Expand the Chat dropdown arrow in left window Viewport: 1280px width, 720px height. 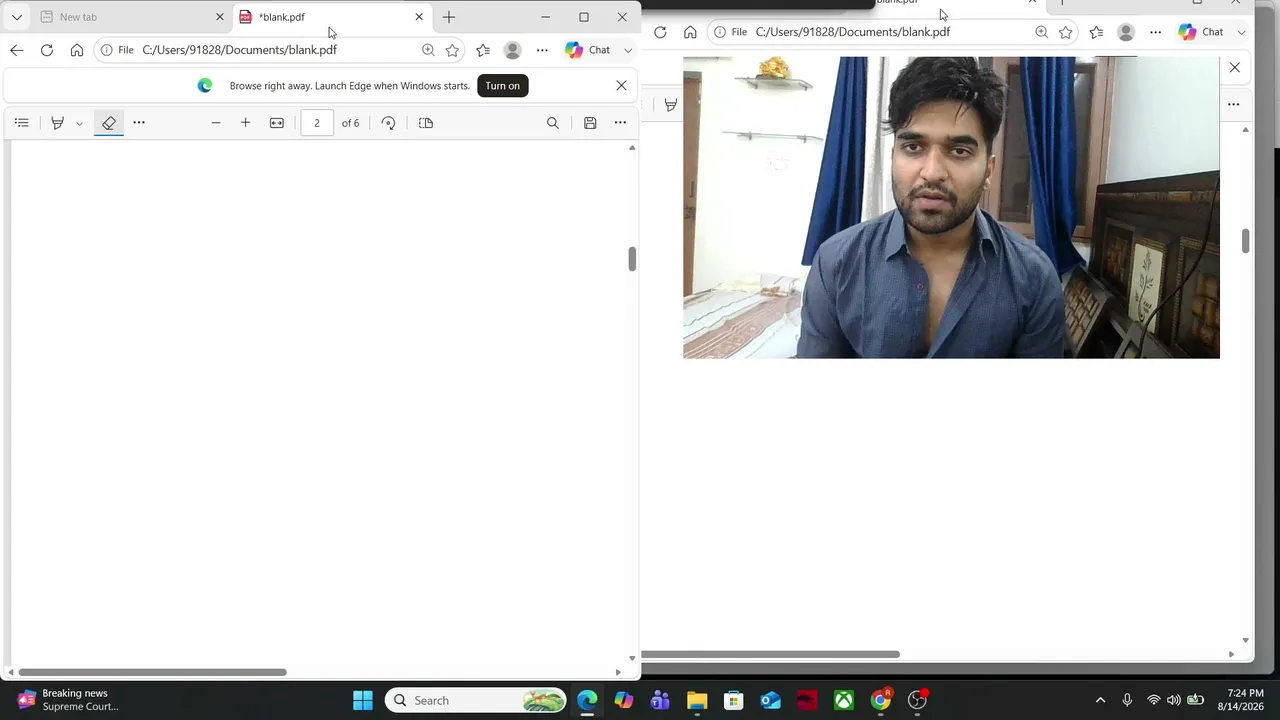point(628,50)
